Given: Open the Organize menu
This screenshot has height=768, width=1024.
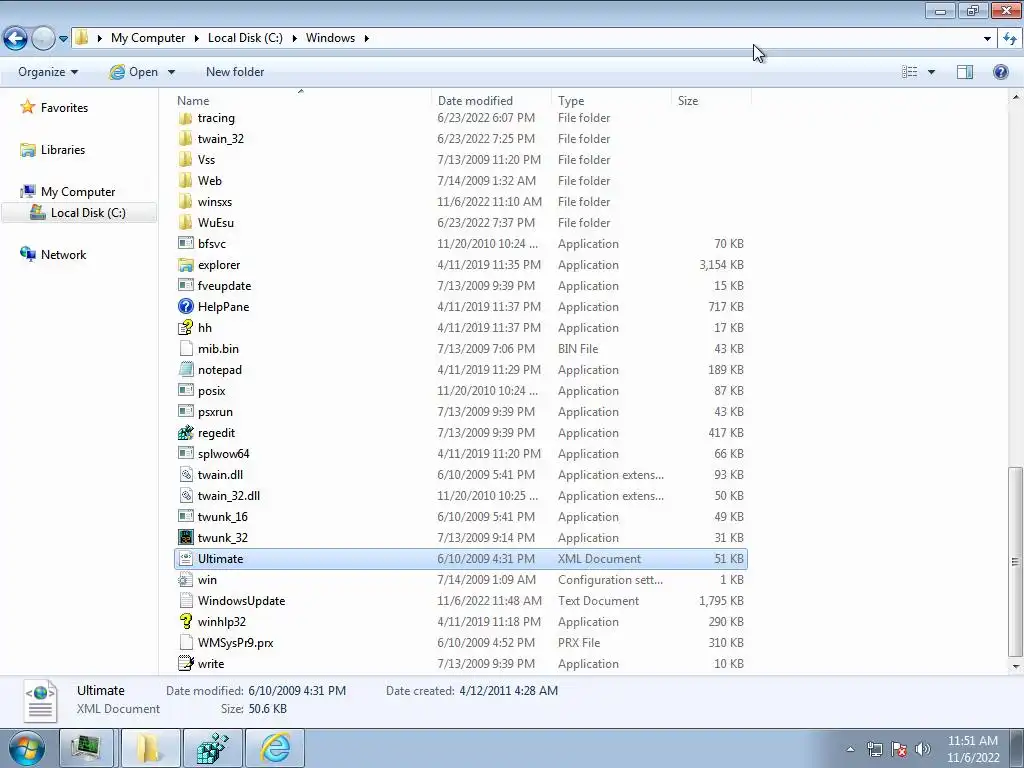Looking at the screenshot, I should pos(48,72).
